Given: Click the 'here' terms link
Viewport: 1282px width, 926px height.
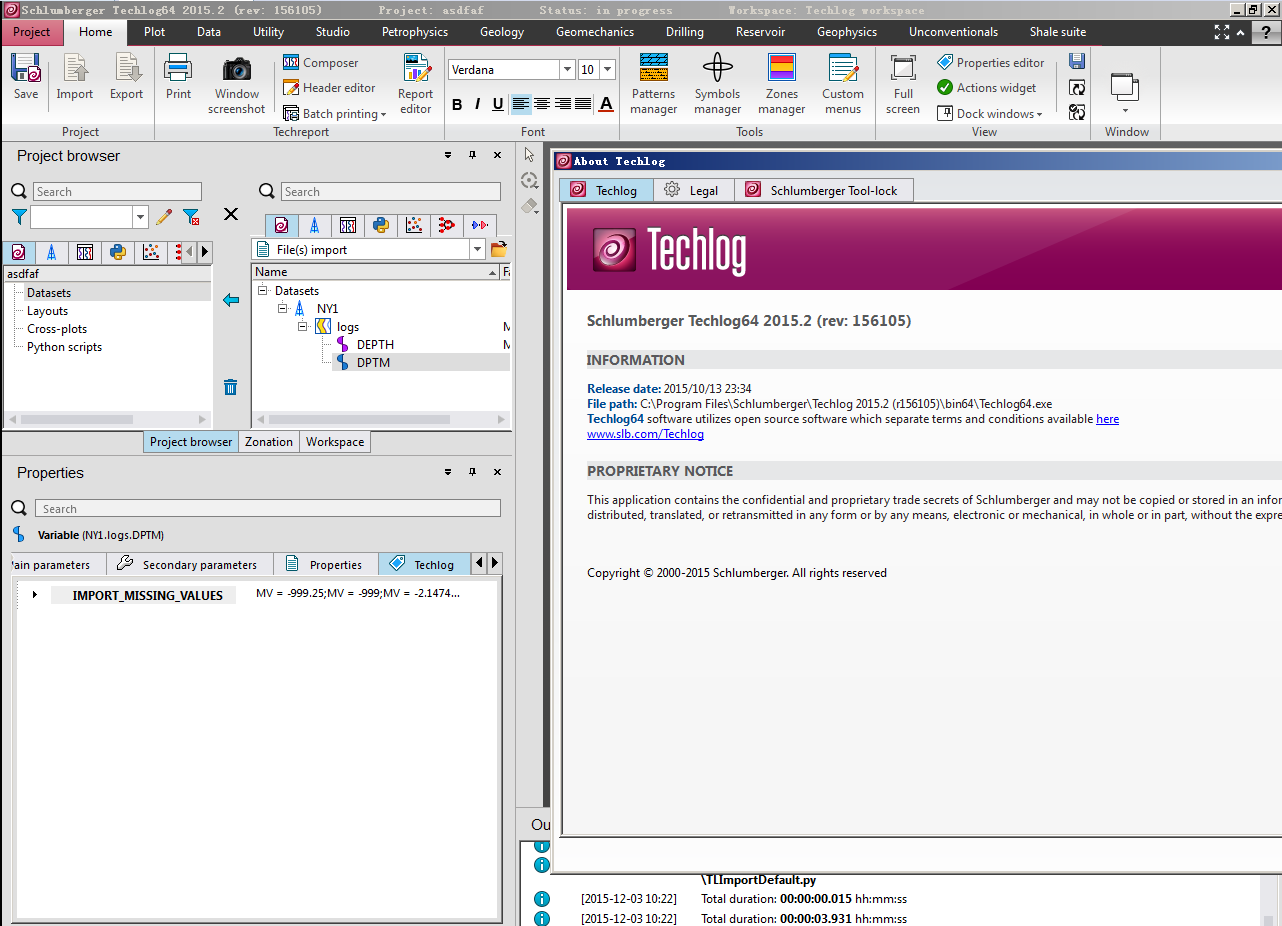Looking at the screenshot, I should (1107, 419).
